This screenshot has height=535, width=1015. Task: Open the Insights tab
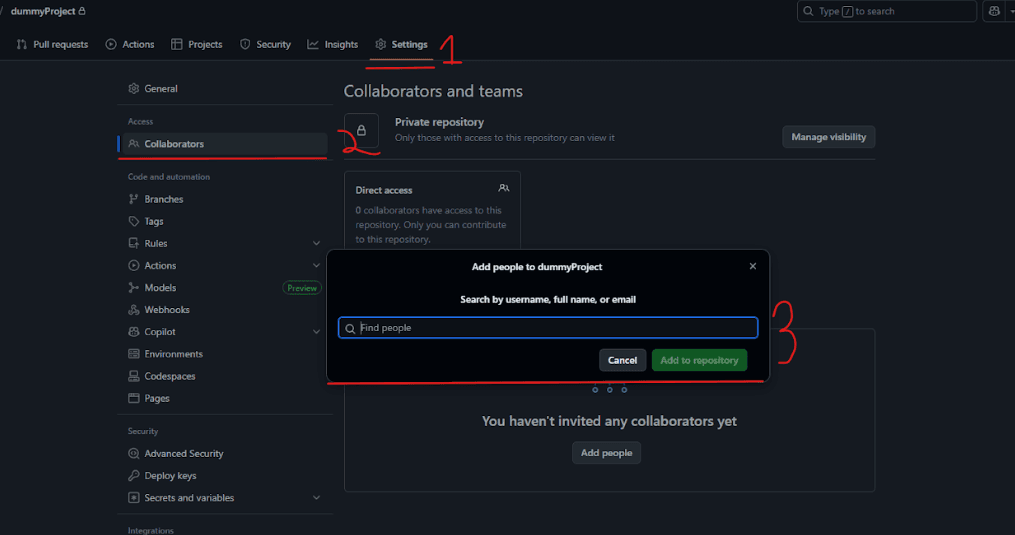[x=333, y=44]
